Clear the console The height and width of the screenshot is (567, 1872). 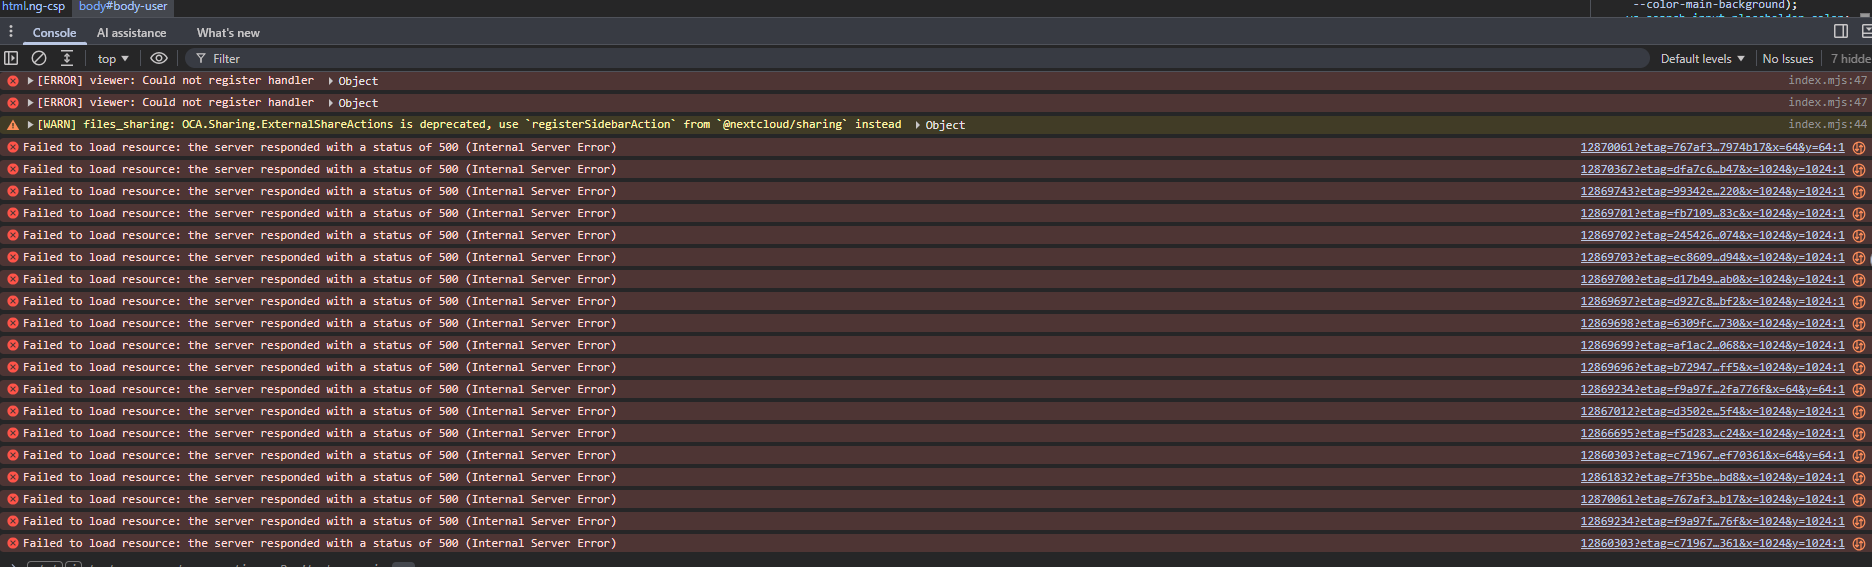39,58
